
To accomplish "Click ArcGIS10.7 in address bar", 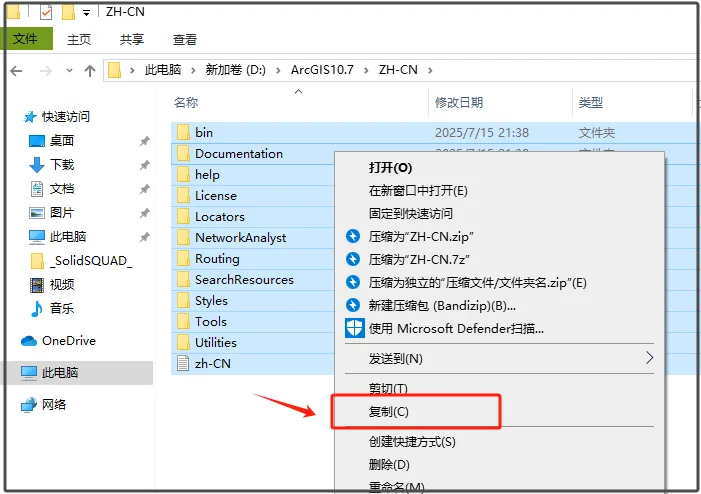I will (322, 70).
